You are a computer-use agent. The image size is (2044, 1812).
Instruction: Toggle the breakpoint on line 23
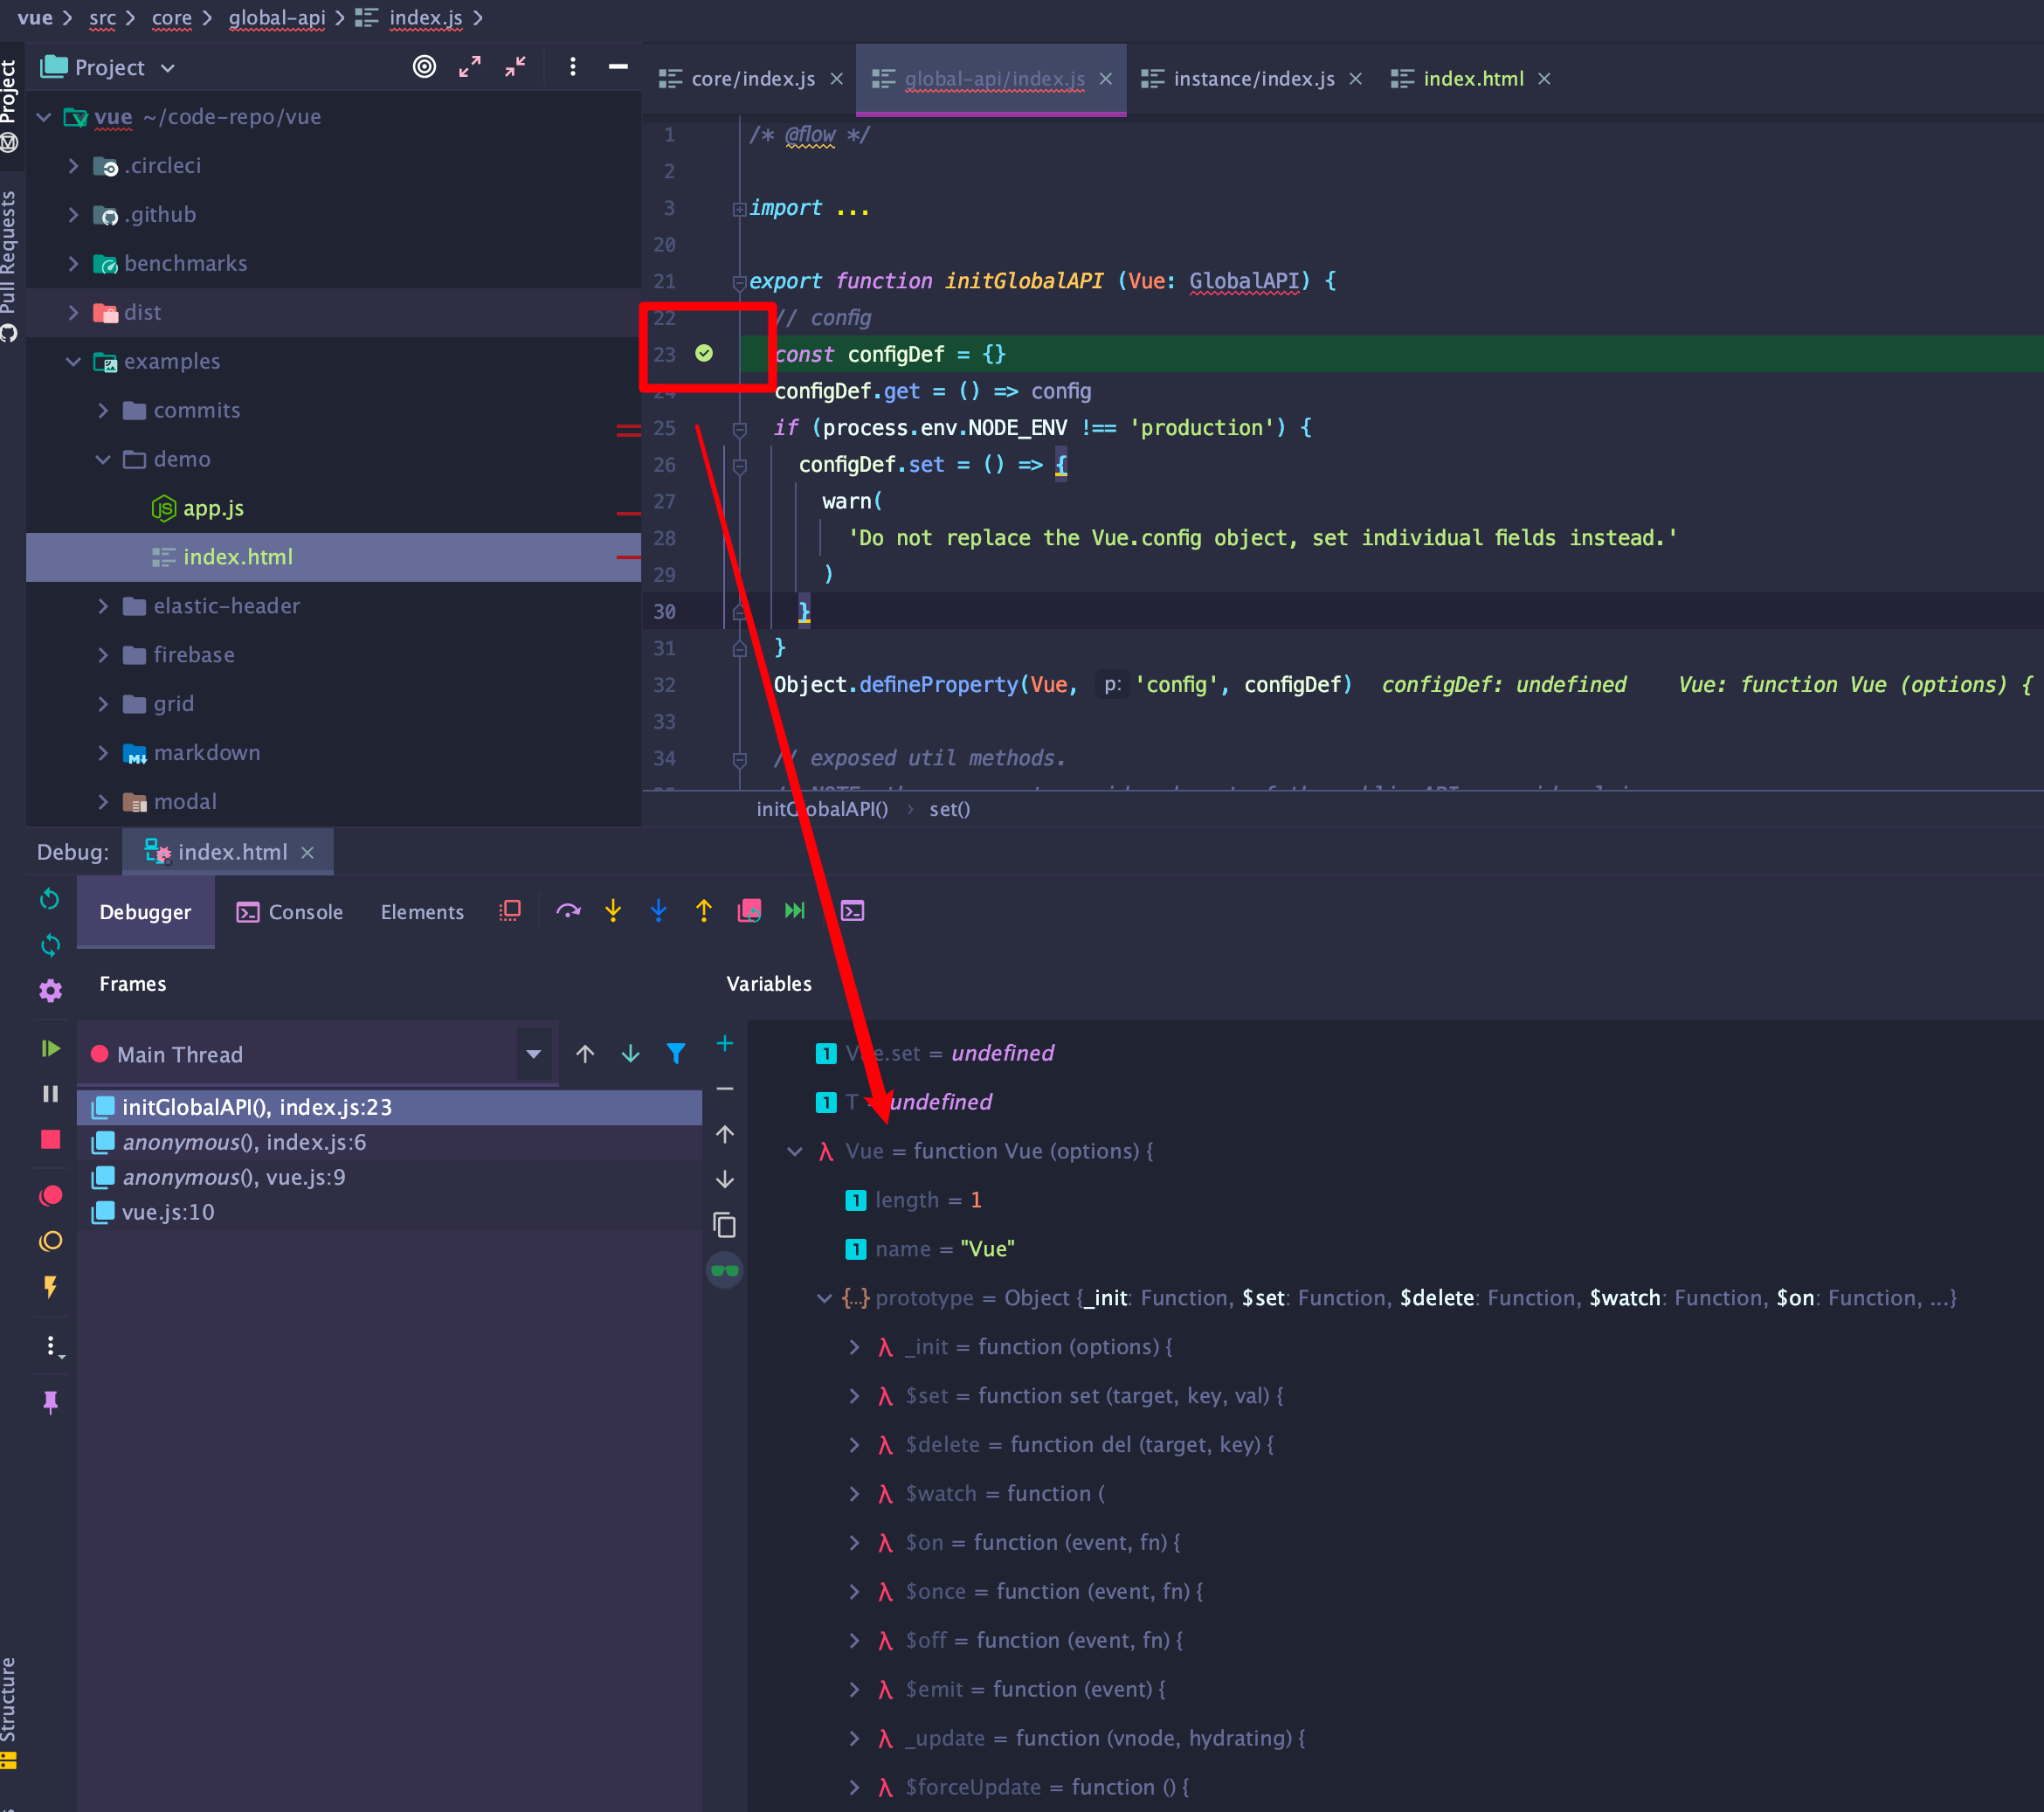tap(704, 354)
